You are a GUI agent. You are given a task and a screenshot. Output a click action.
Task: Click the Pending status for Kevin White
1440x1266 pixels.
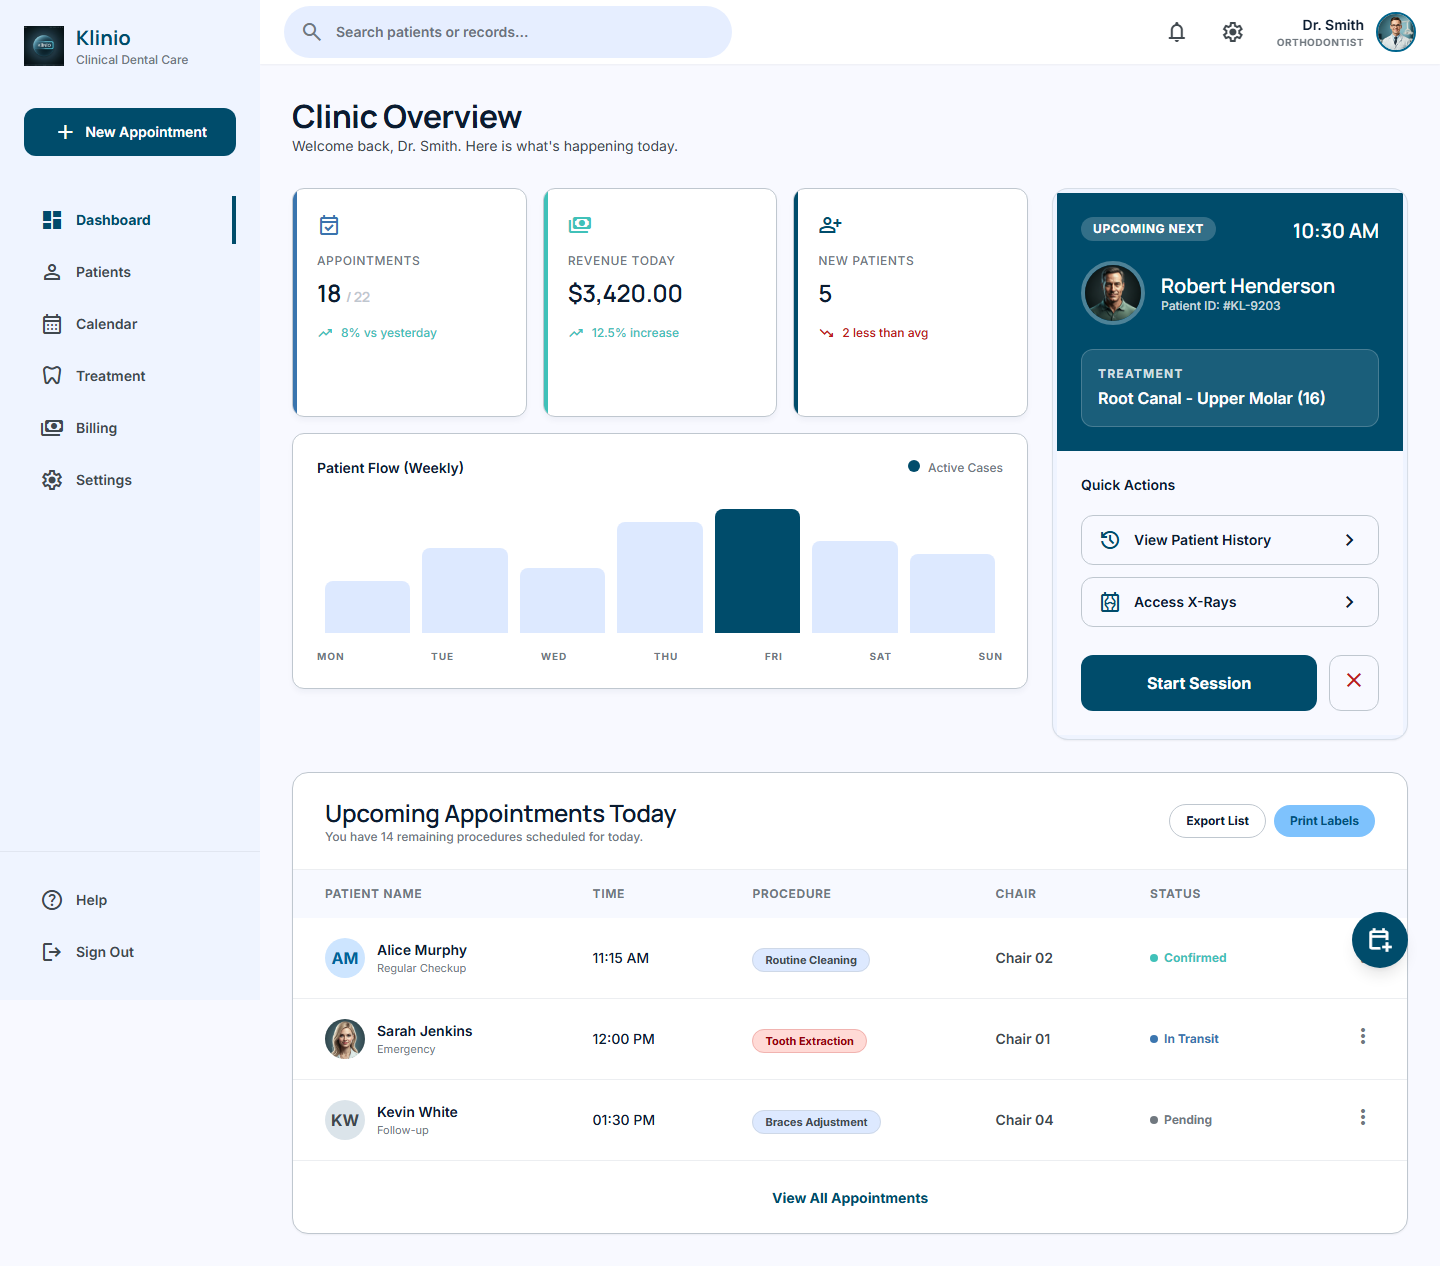pos(1181,1120)
